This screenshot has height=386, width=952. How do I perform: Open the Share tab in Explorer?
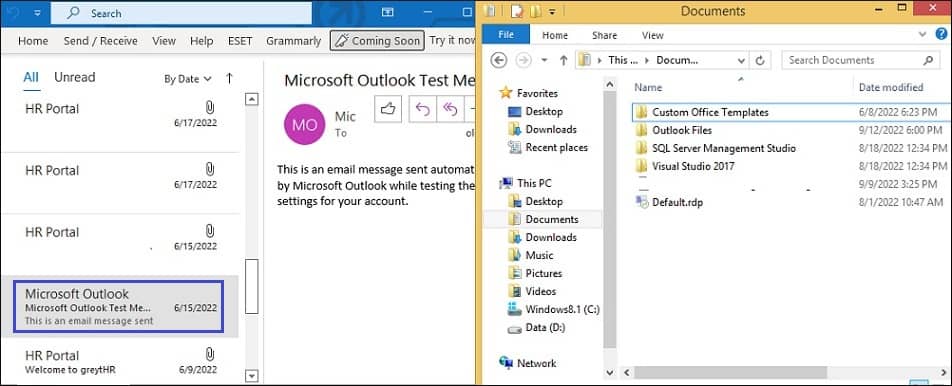tap(604, 35)
